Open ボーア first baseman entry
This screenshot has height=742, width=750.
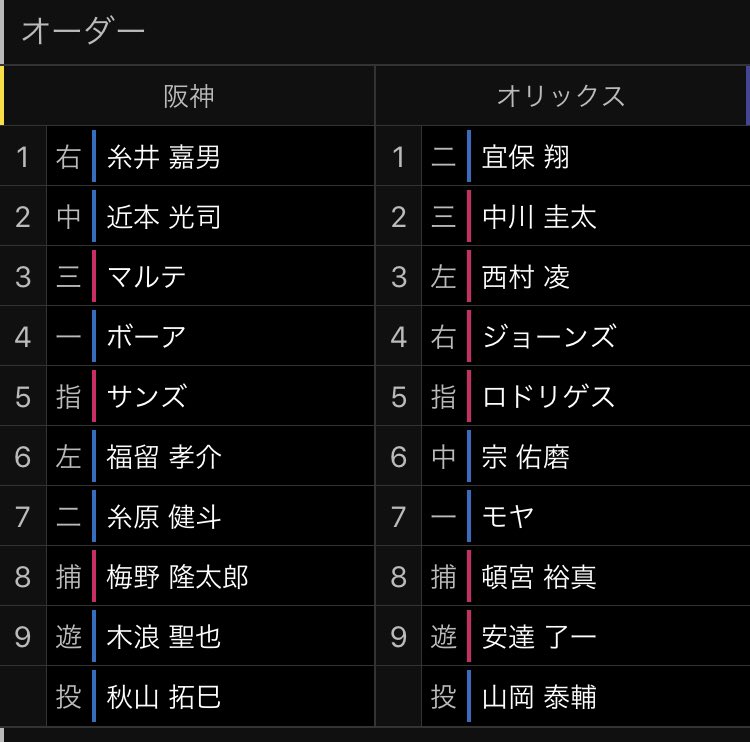(x=187, y=336)
